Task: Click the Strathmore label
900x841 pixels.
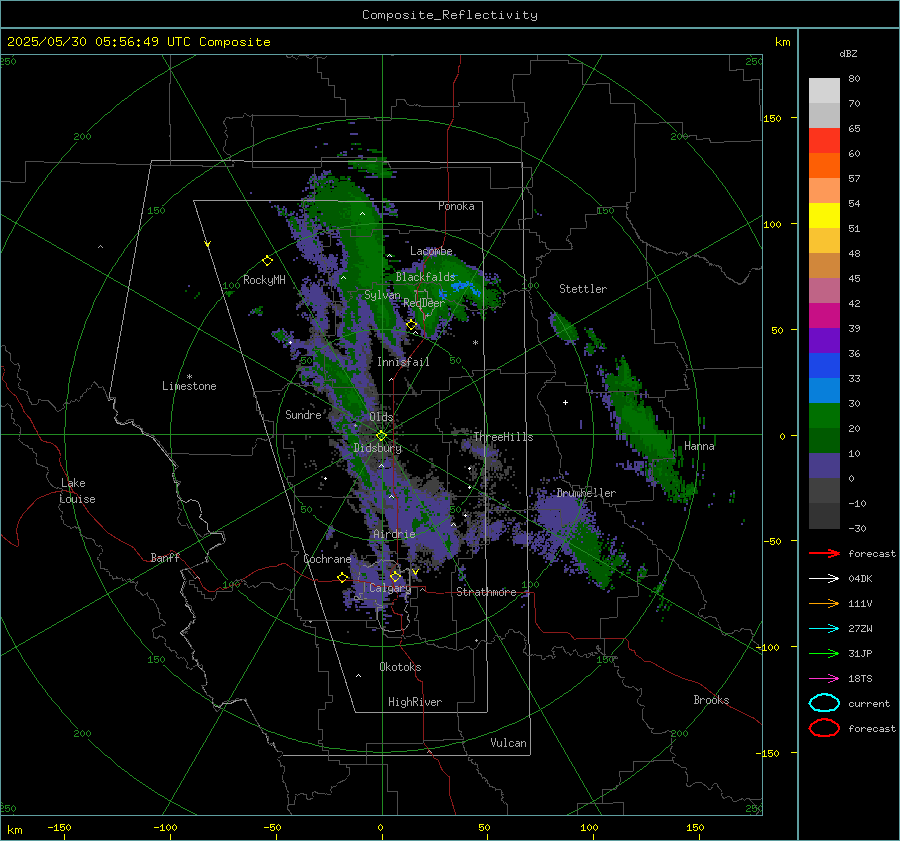Action: pos(486,592)
